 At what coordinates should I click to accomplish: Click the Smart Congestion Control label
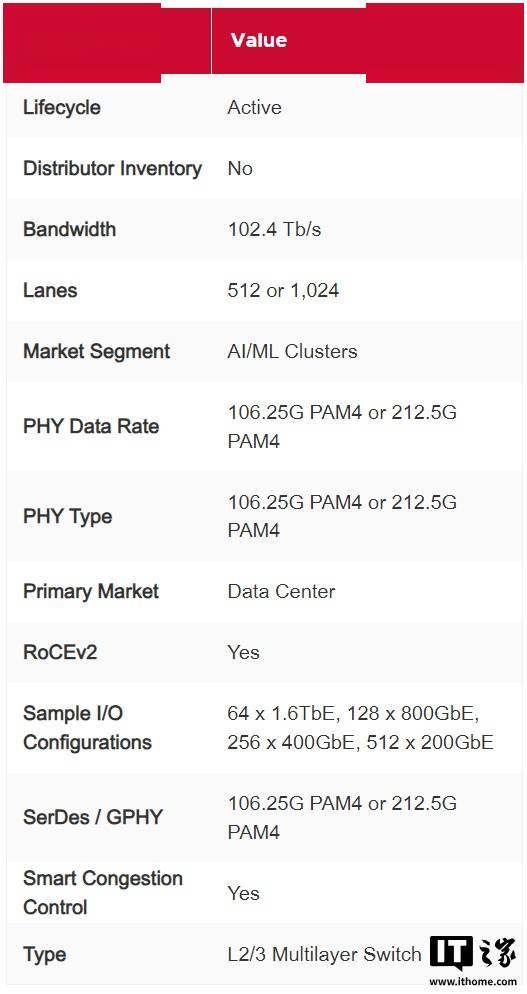pos(103,893)
